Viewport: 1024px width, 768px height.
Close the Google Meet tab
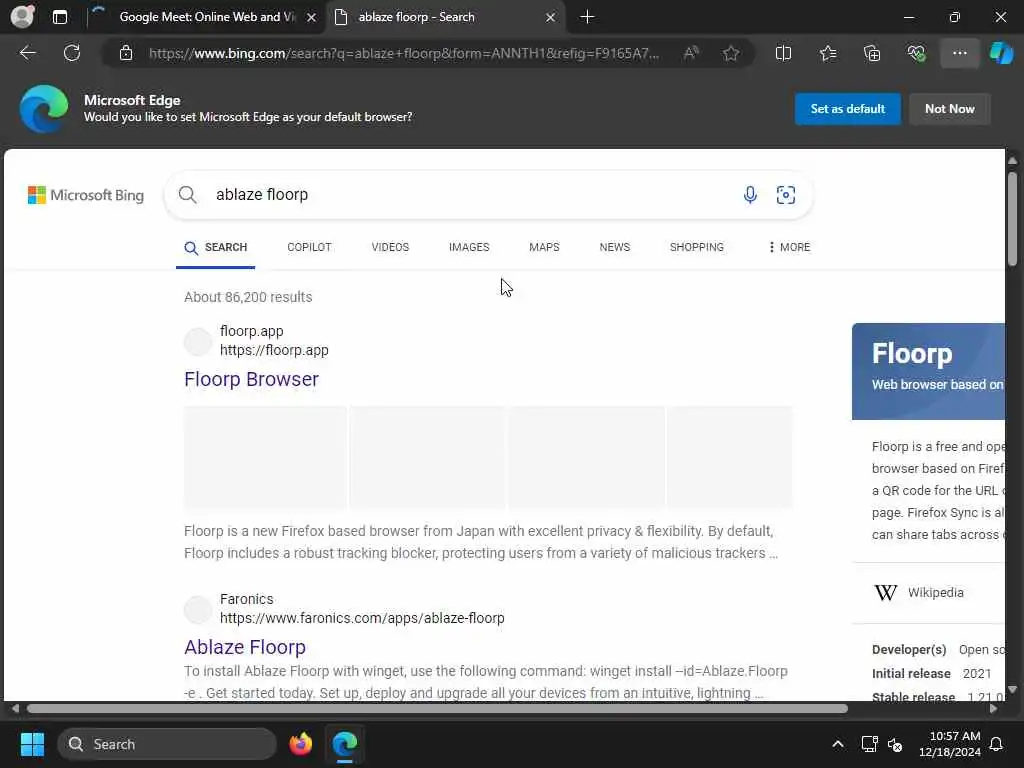312,18
